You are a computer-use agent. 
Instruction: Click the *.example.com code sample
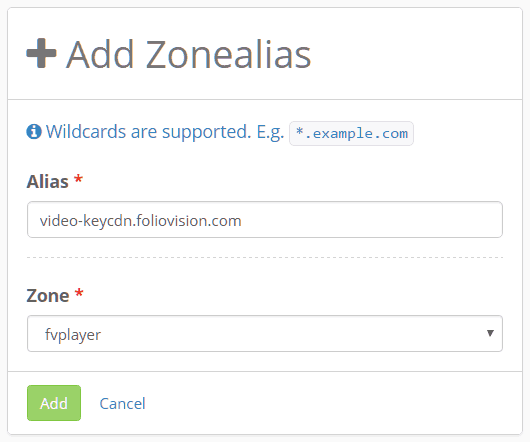(x=351, y=133)
